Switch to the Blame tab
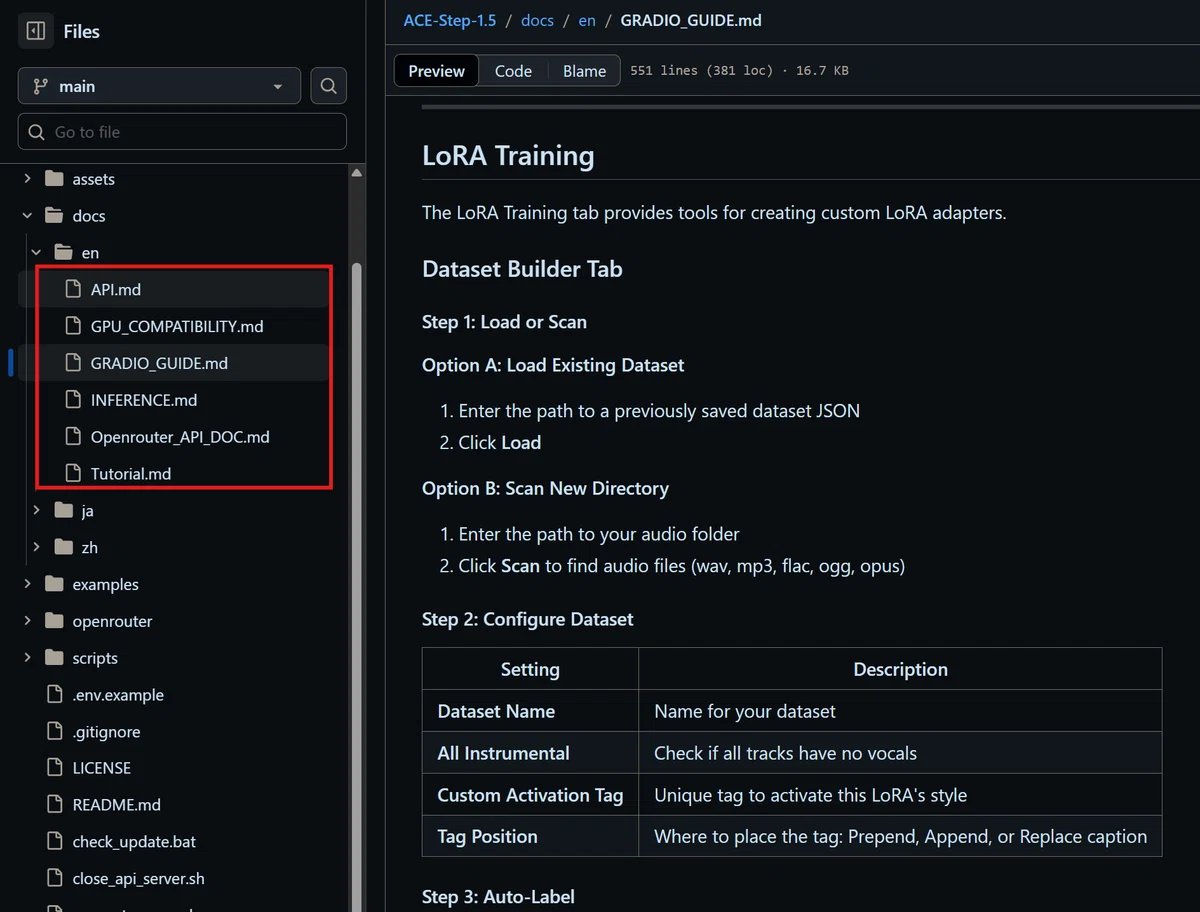This screenshot has height=912, width=1200. coord(584,71)
